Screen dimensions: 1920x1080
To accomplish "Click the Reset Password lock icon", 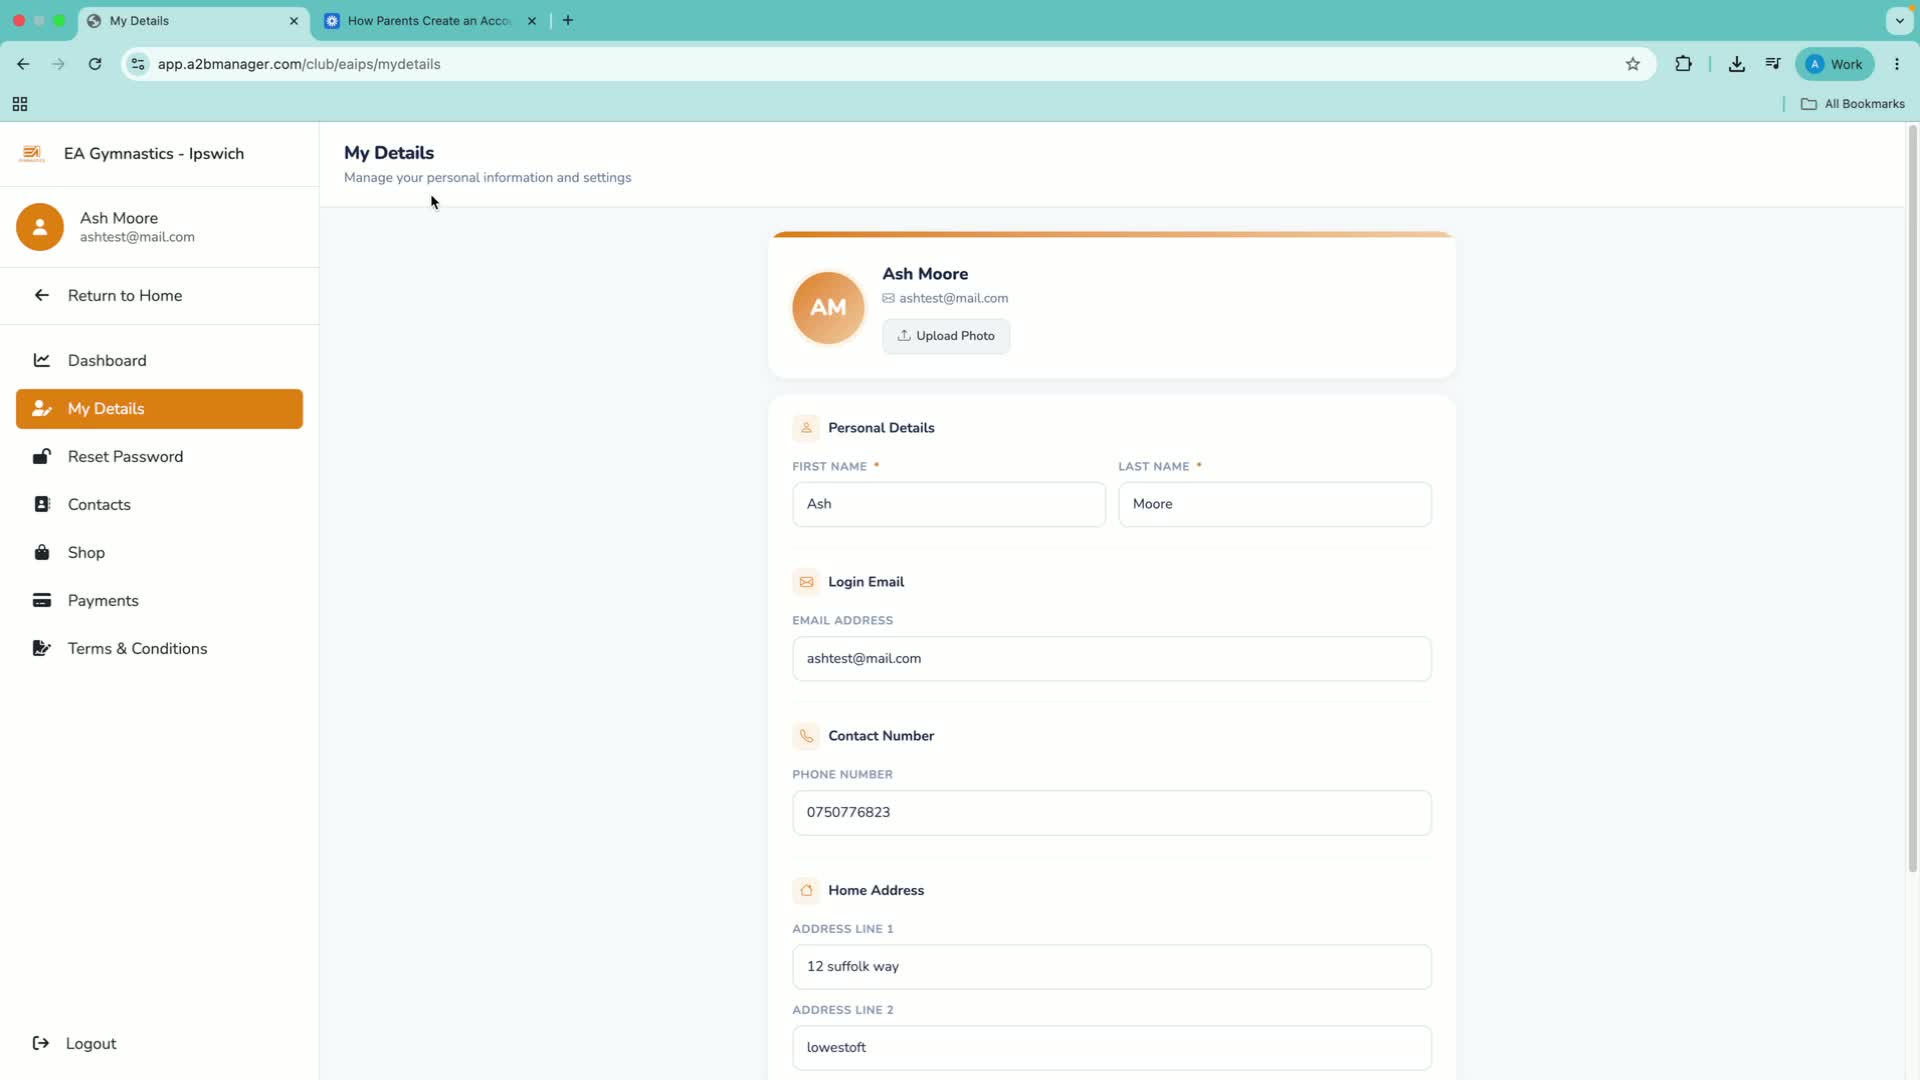I will (42, 456).
